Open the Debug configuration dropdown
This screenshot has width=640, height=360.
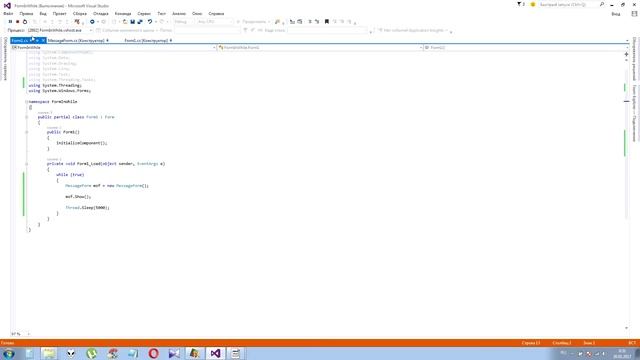pyautogui.click(x=184, y=22)
